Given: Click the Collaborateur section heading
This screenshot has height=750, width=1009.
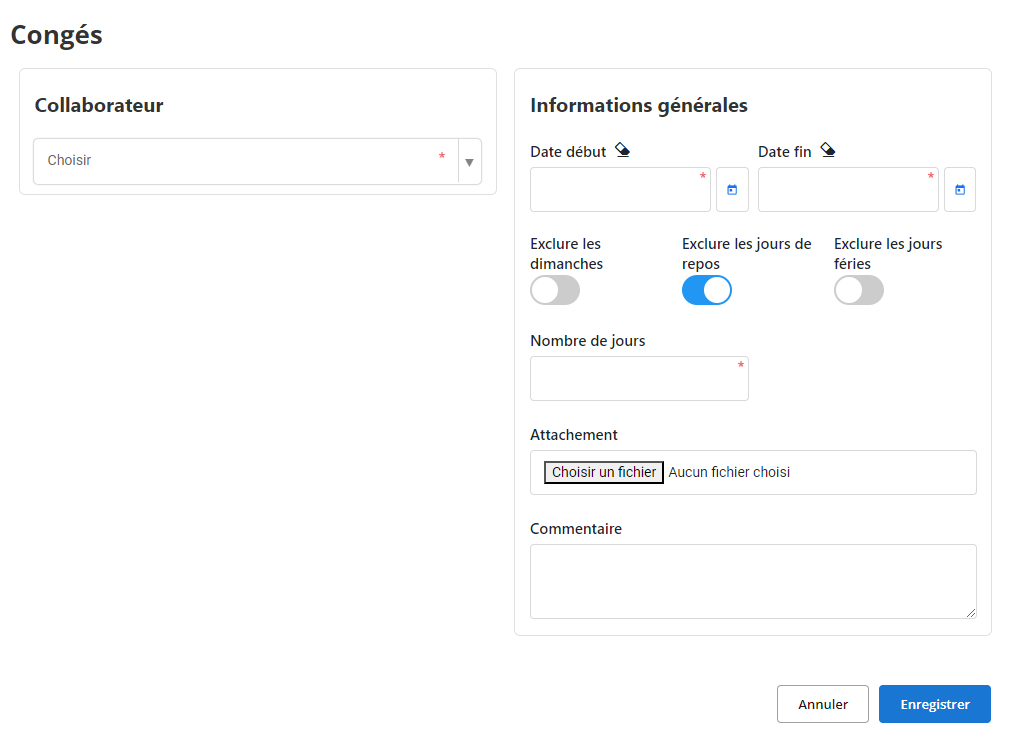Looking at the screenshot, I should point(99,105).
